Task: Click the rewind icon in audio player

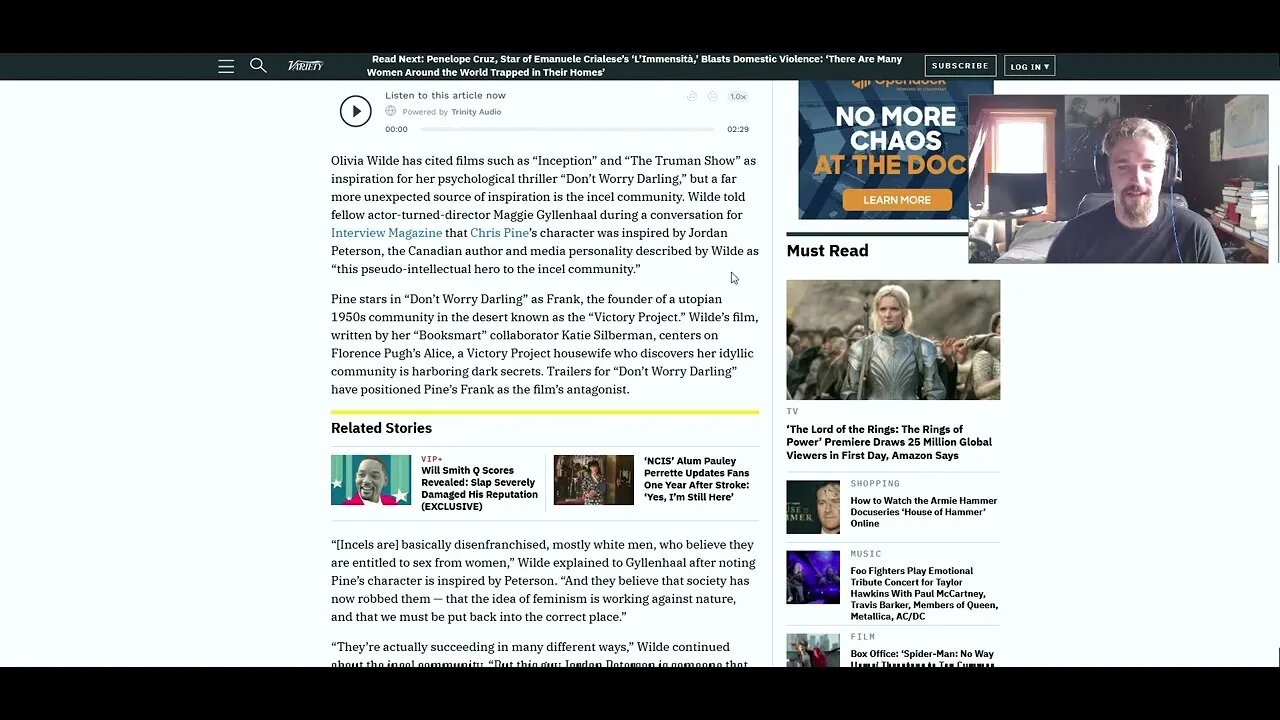Action: [692, 96]
